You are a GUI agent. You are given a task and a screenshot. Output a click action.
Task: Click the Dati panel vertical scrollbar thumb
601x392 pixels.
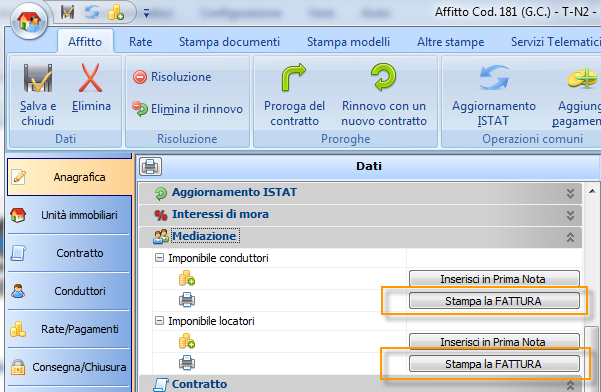point(592,359)
